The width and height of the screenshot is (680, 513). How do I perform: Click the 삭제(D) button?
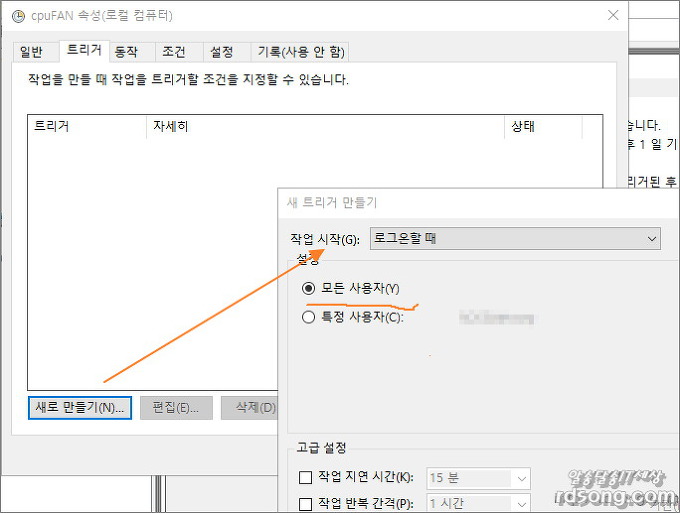click(254, 408)
